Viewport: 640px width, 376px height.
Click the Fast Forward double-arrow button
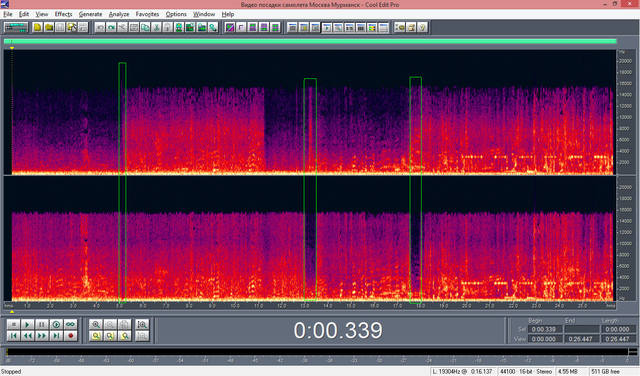coord(42,336)
